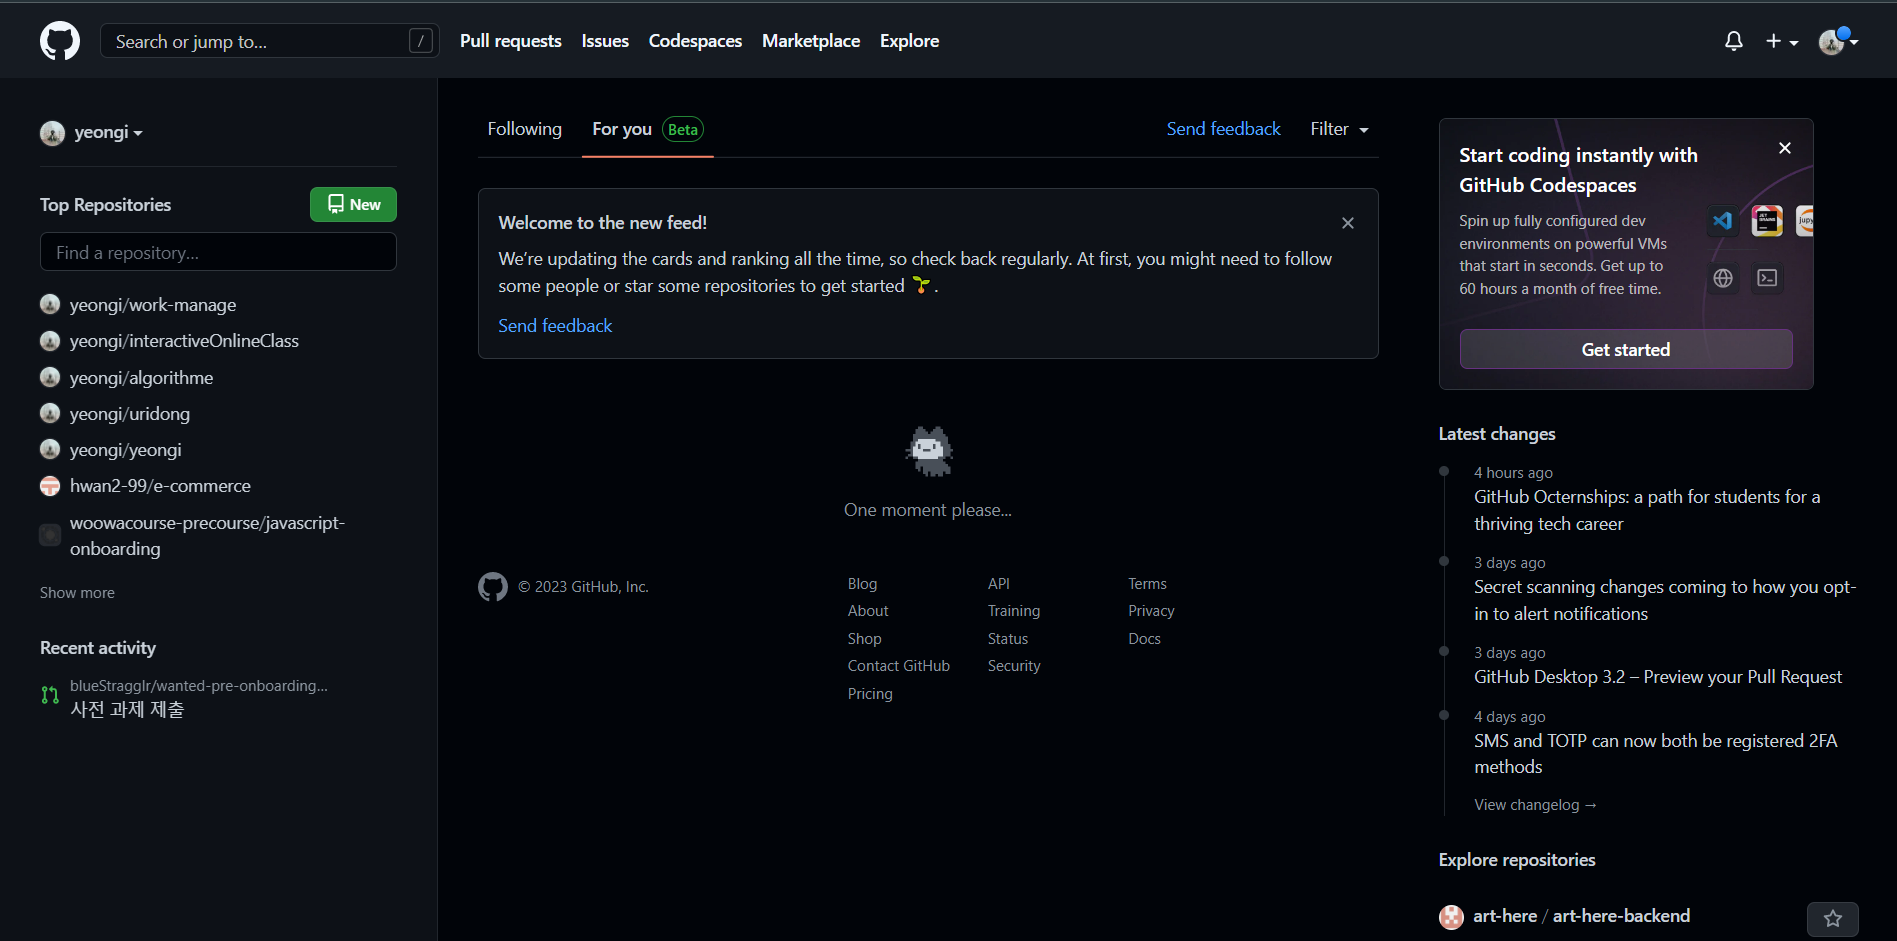Open the Security footer link

click(1014, 666)
